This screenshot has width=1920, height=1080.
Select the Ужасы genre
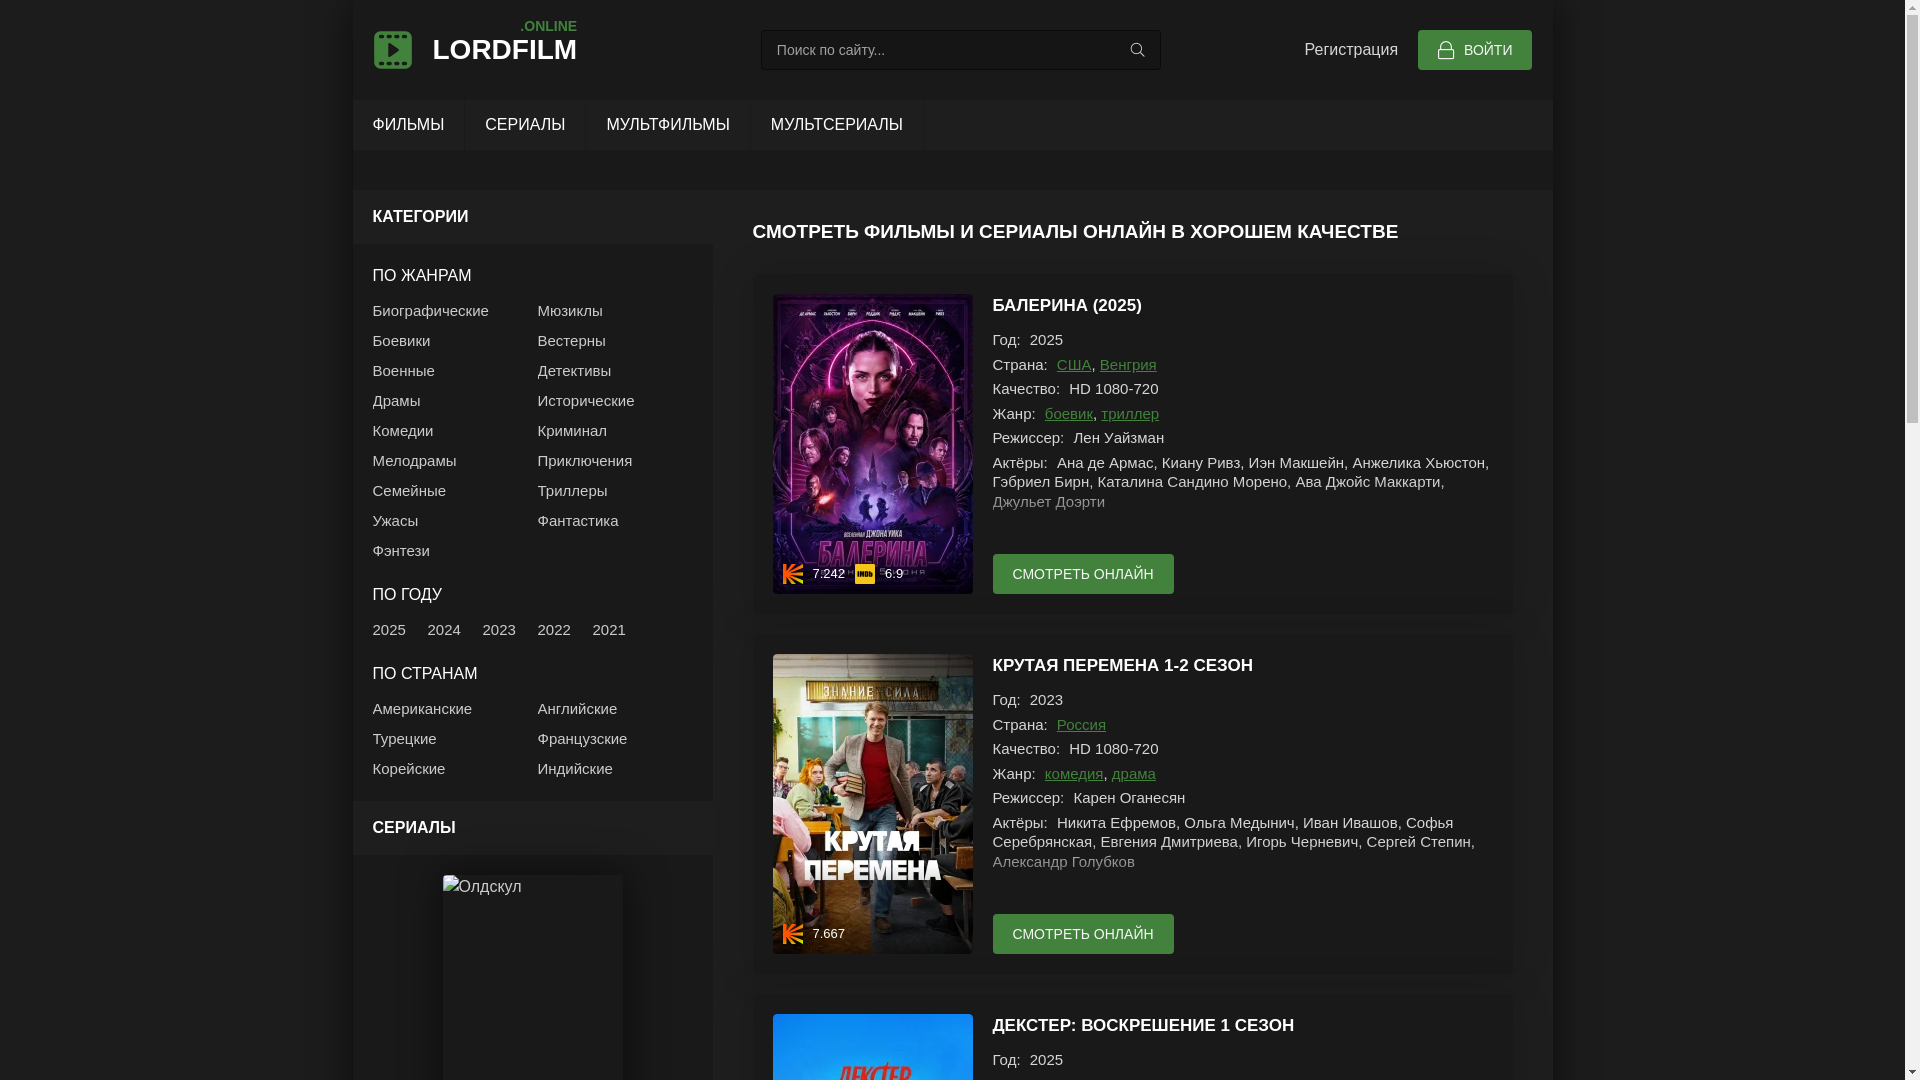tap(395, 521)
